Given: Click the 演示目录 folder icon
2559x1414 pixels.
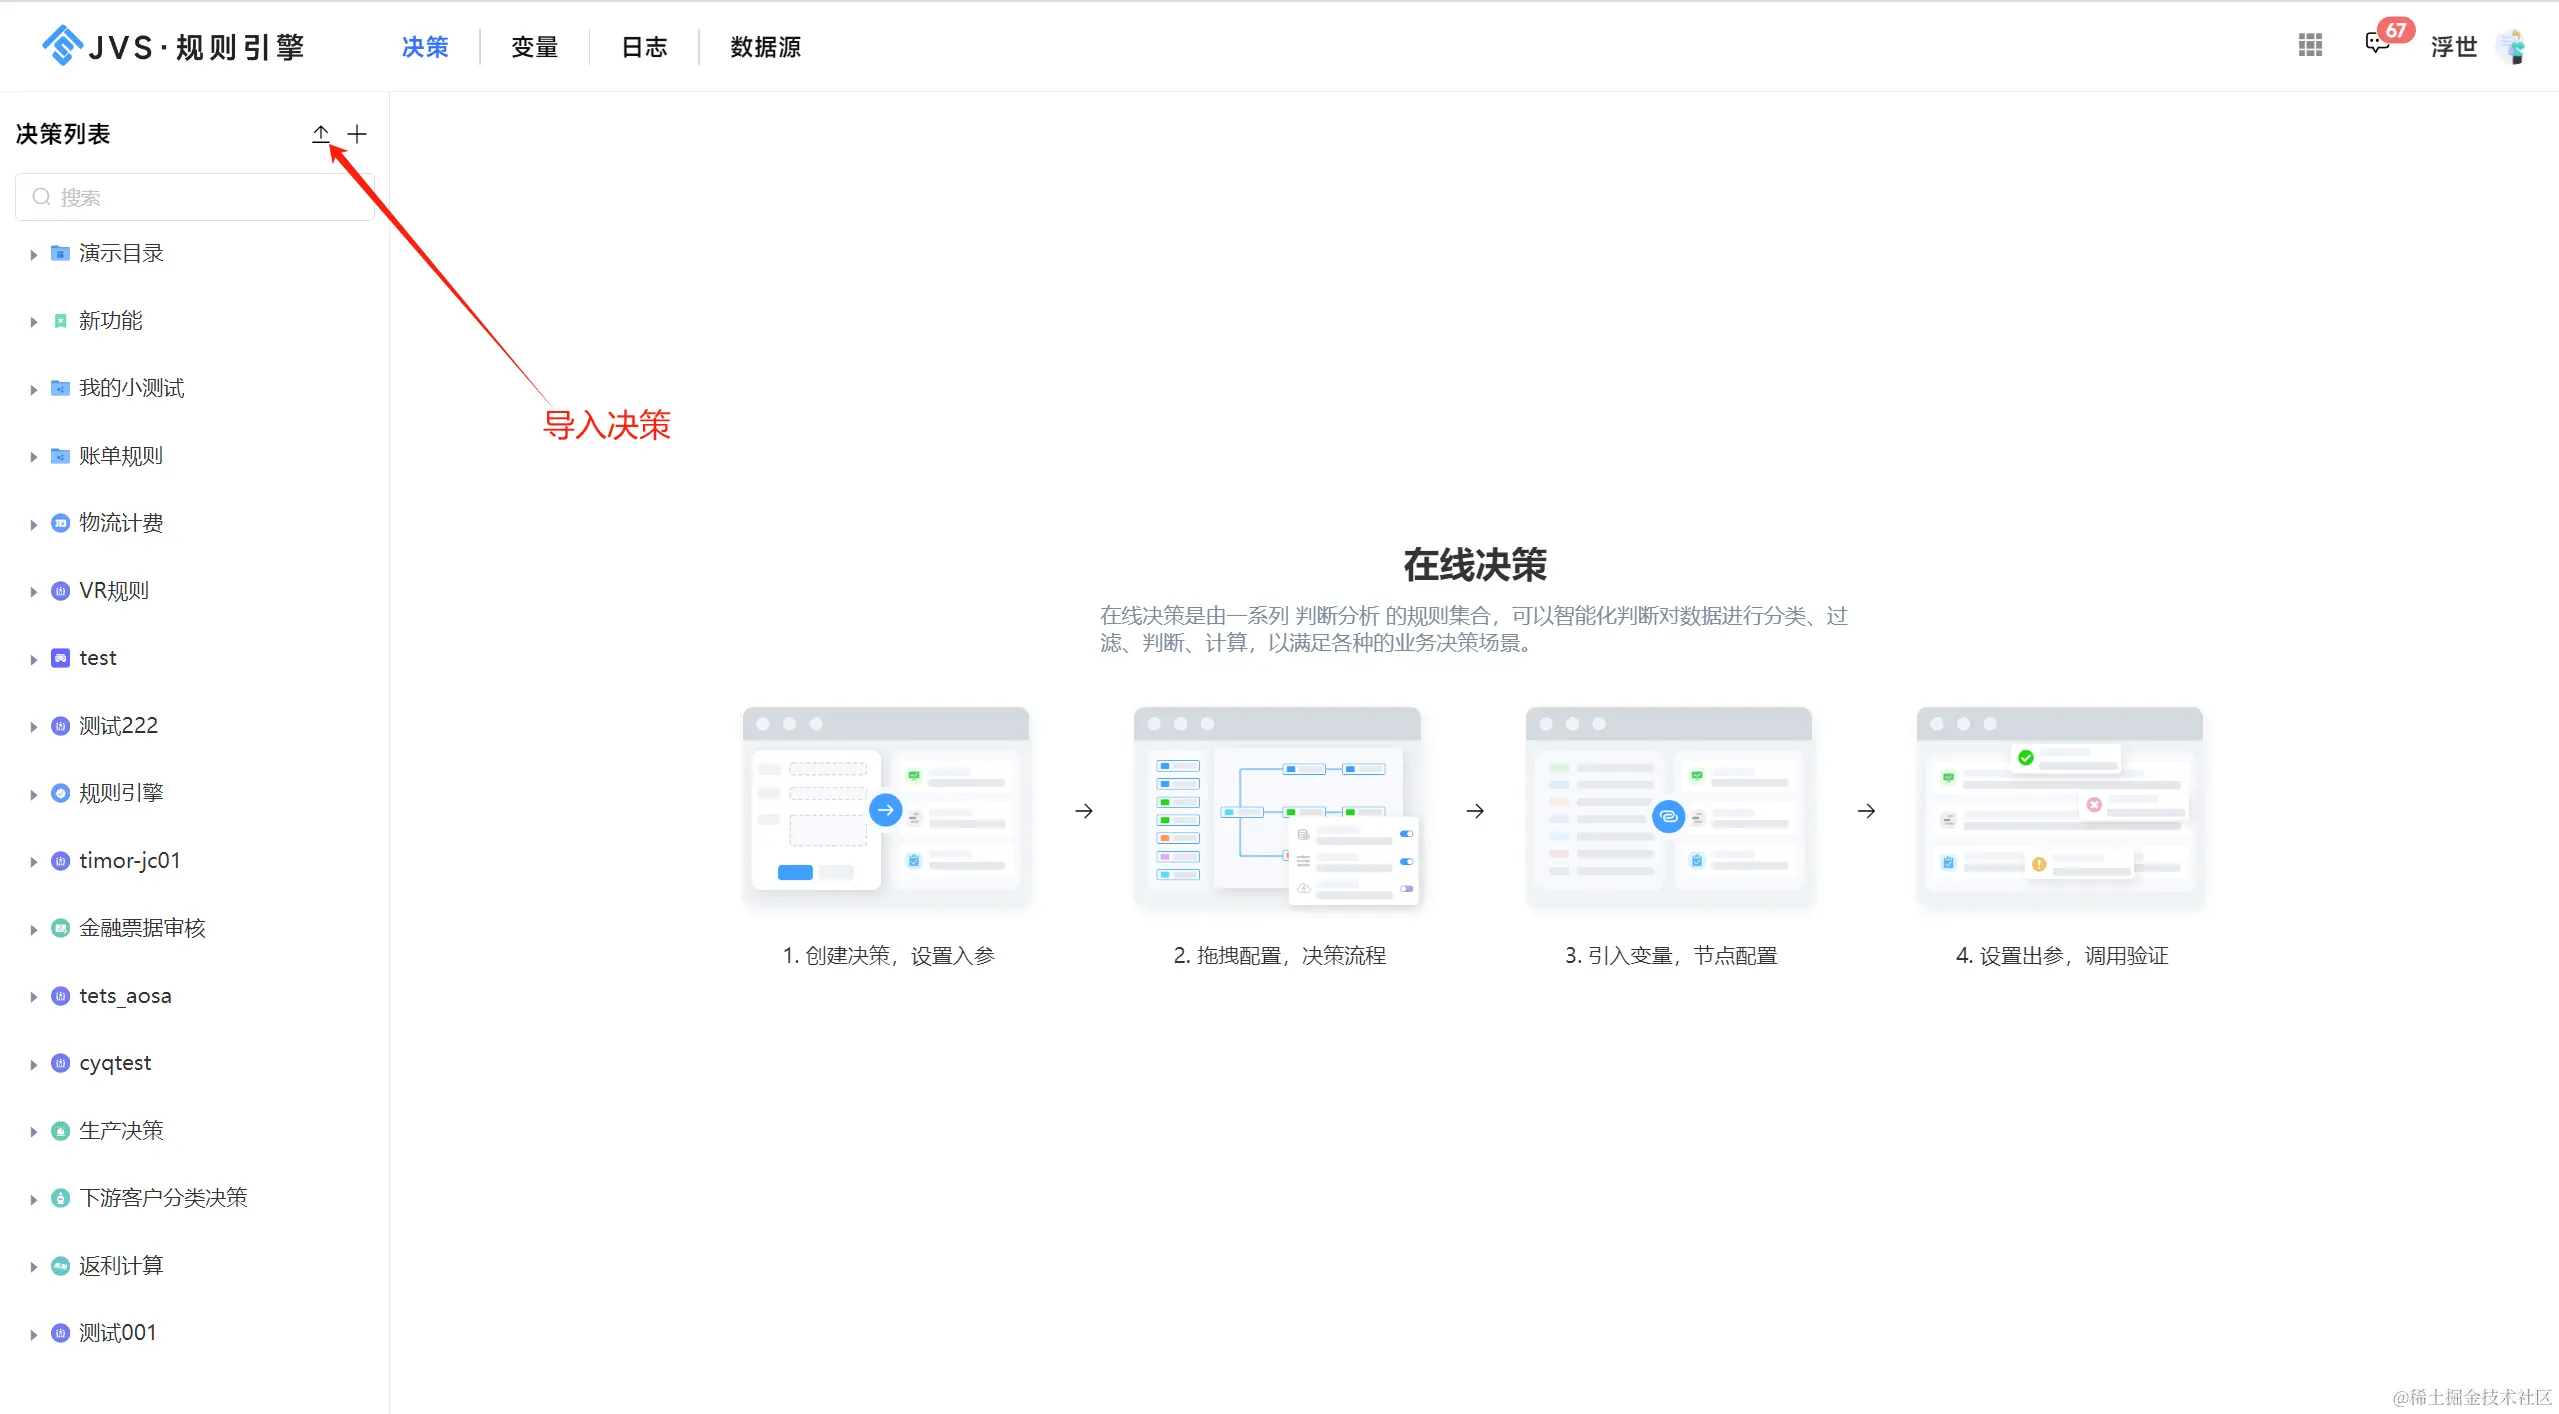Looking at the screenshot, I should 60,253.
